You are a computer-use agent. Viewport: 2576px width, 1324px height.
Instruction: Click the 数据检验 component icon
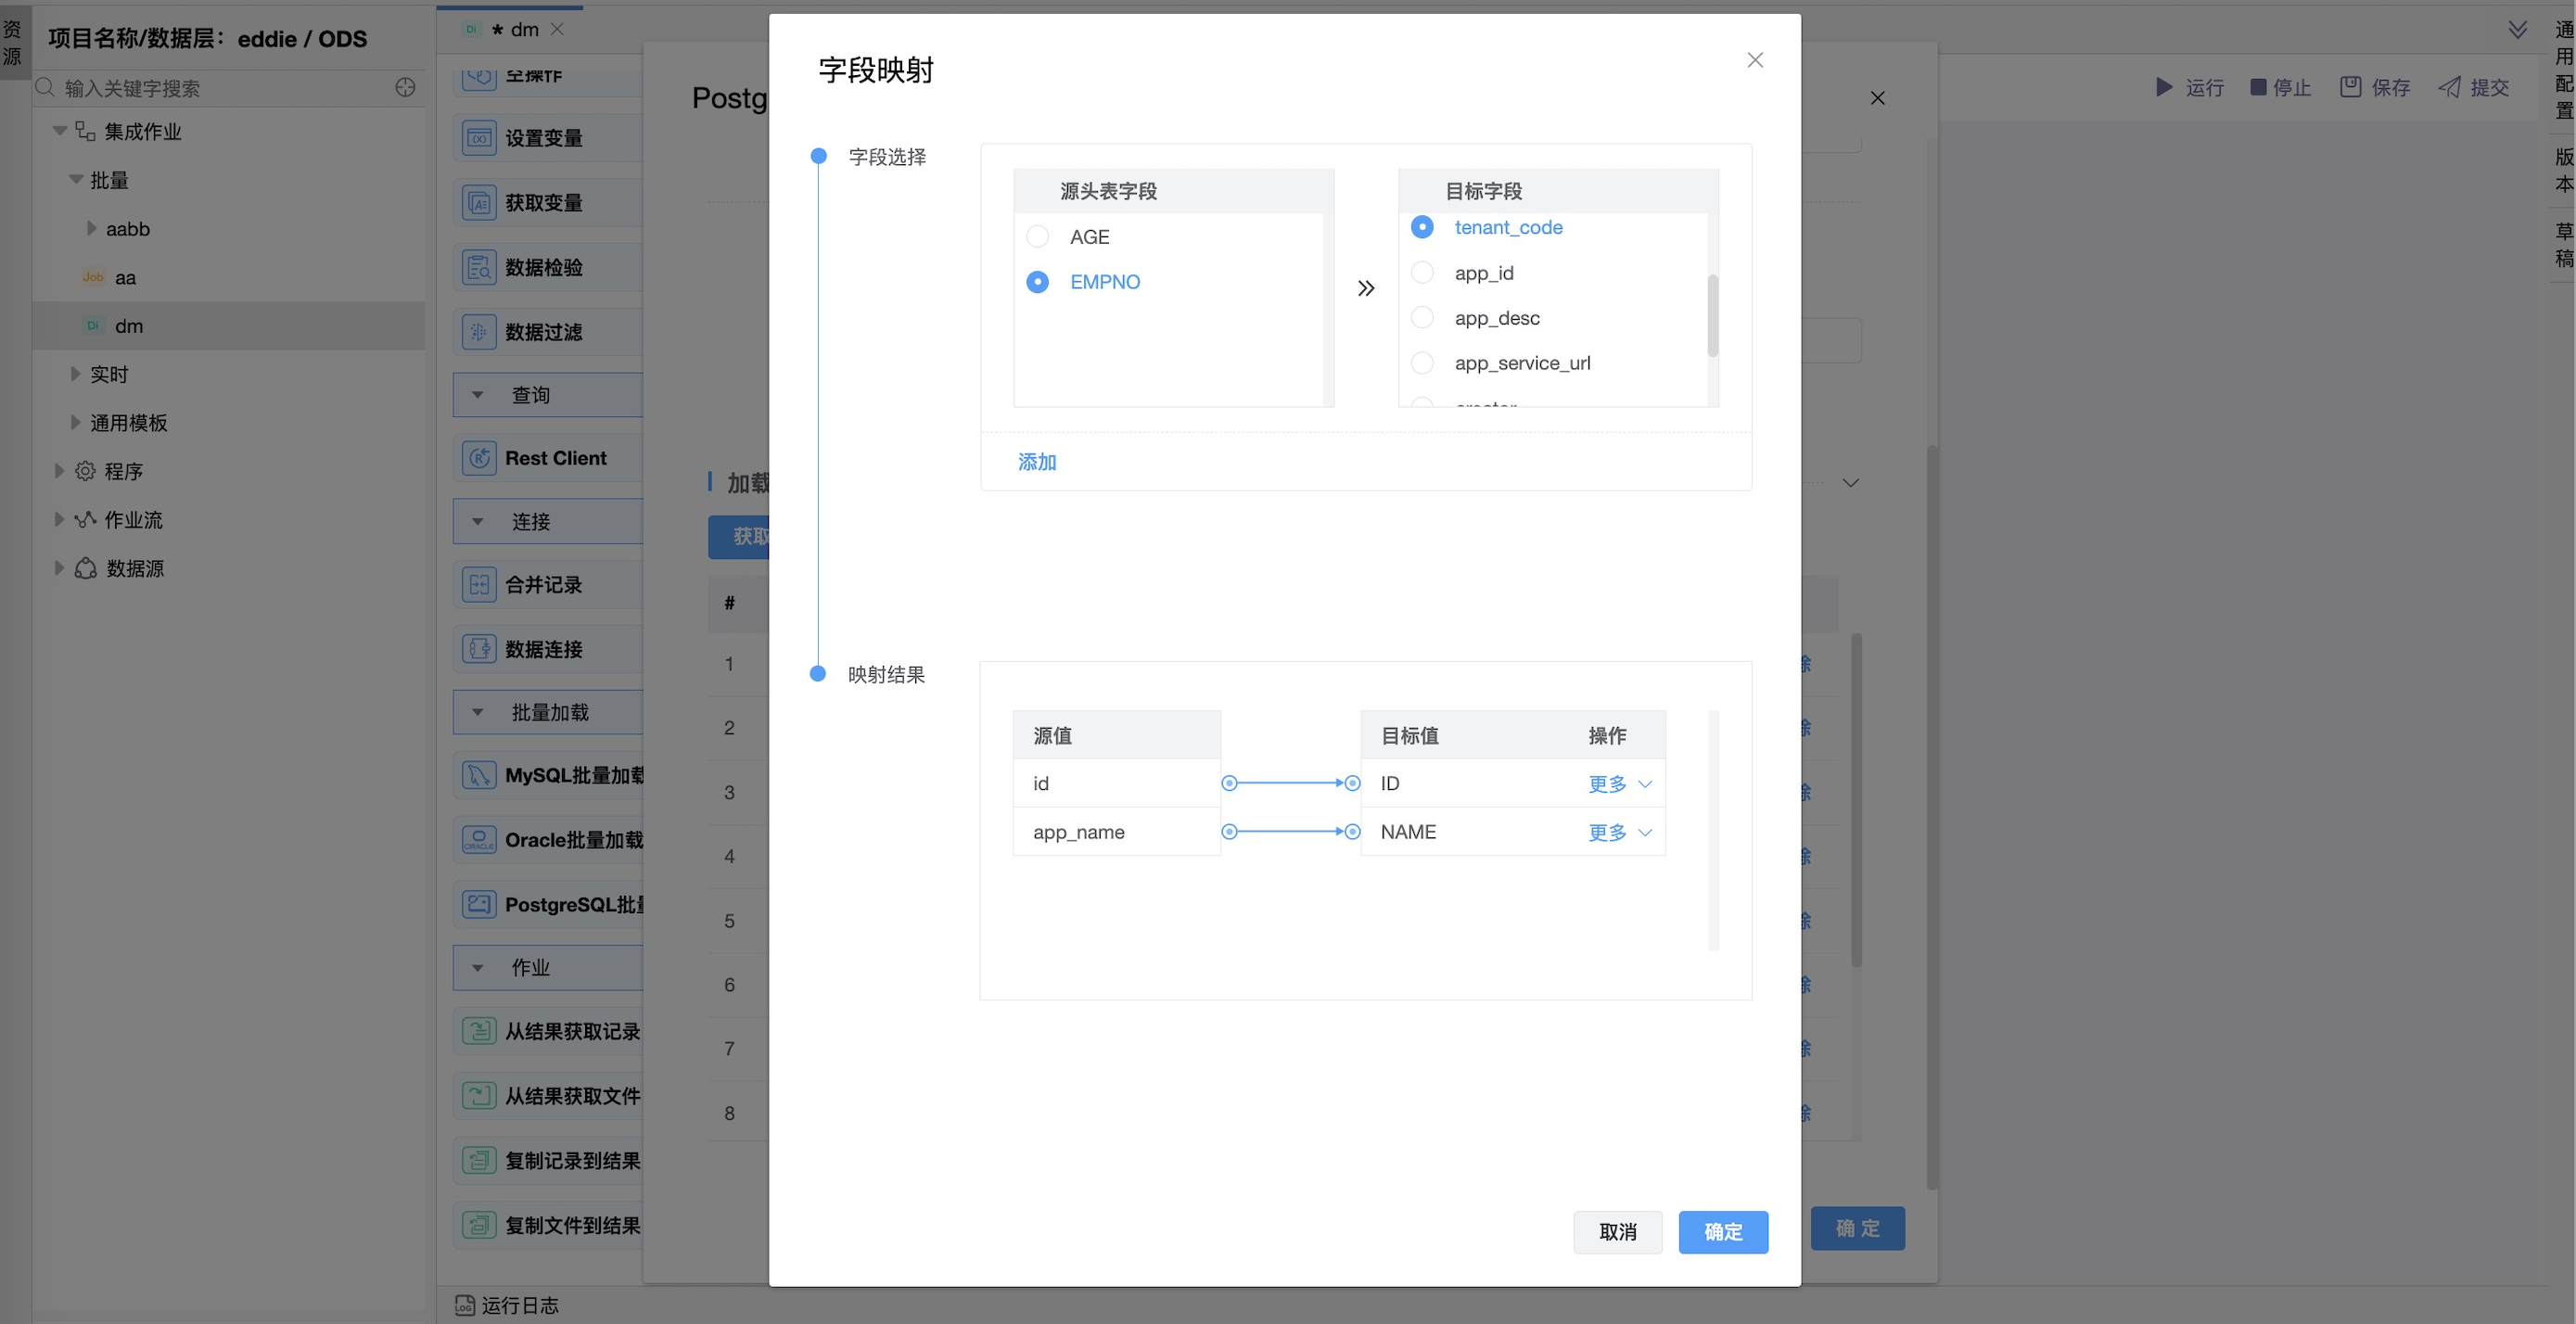(x=479, y=267)
